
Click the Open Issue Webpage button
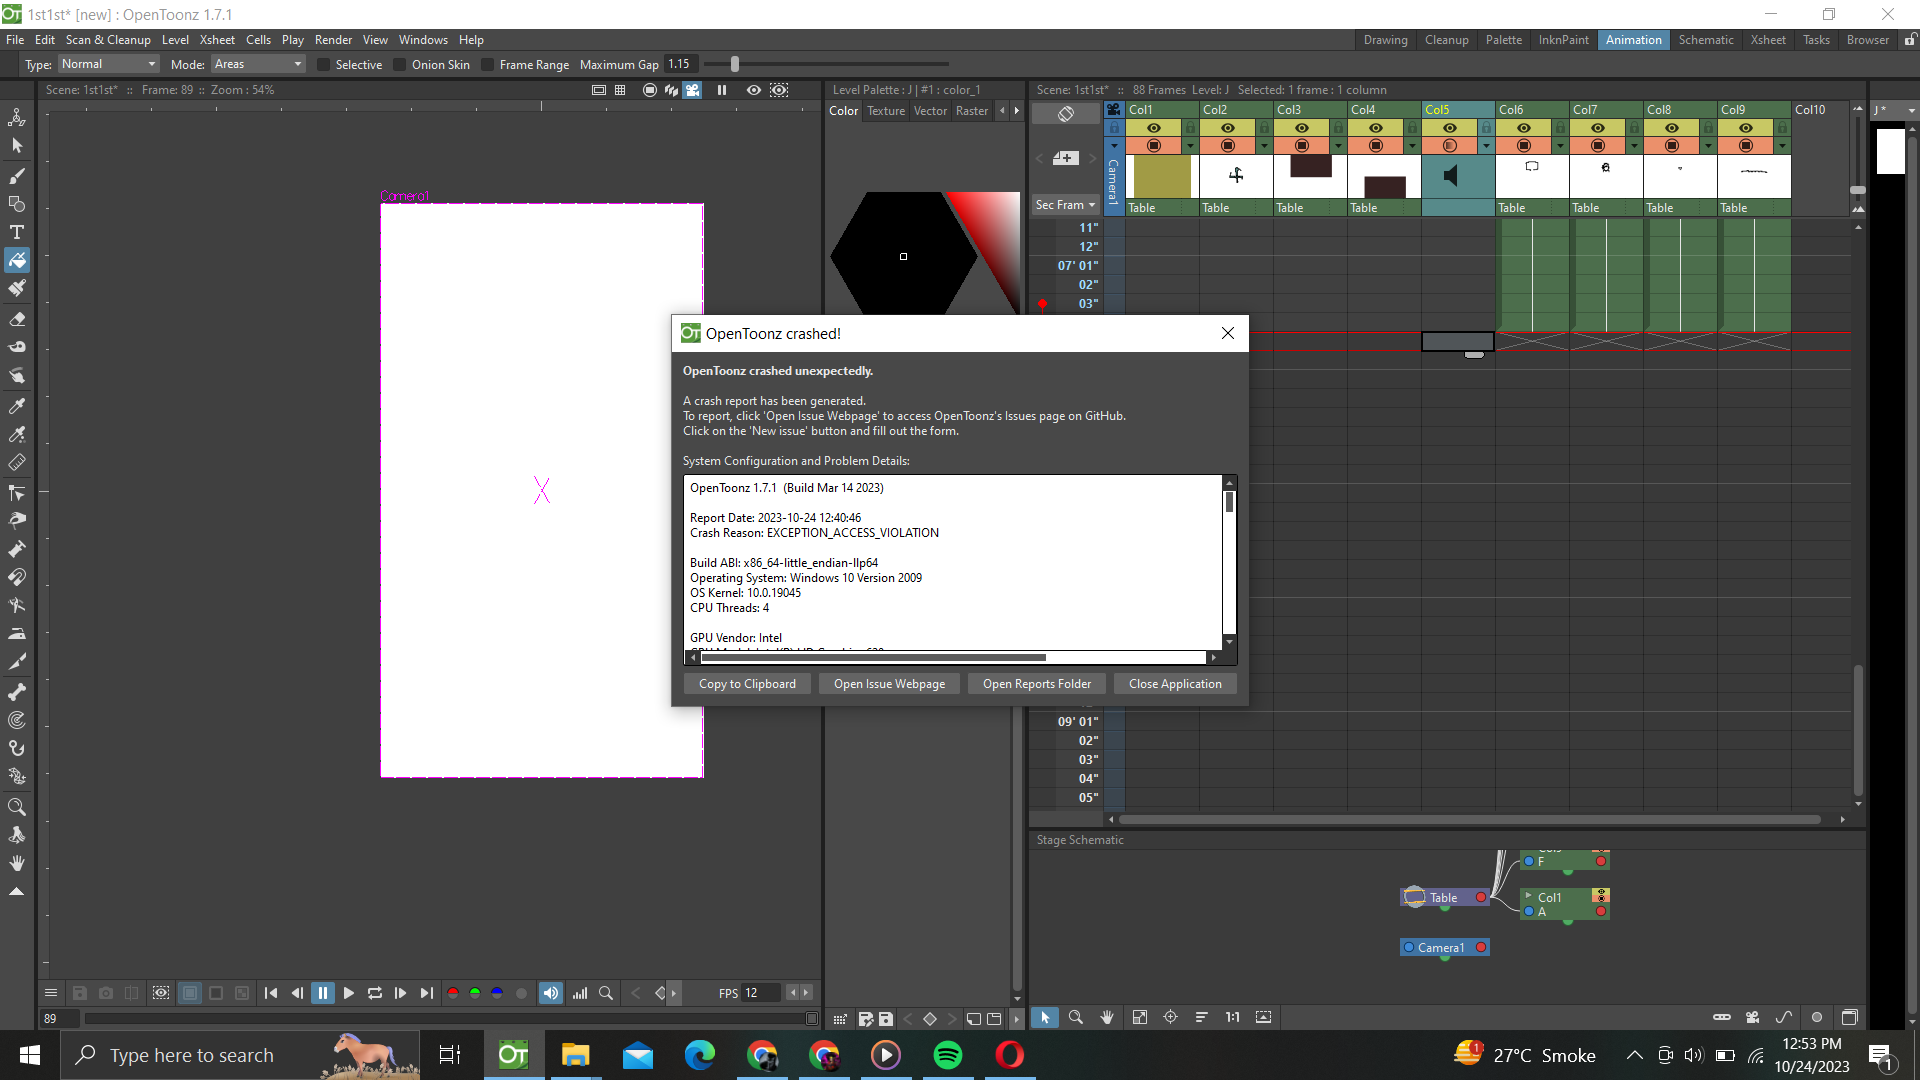coord(889,683)
